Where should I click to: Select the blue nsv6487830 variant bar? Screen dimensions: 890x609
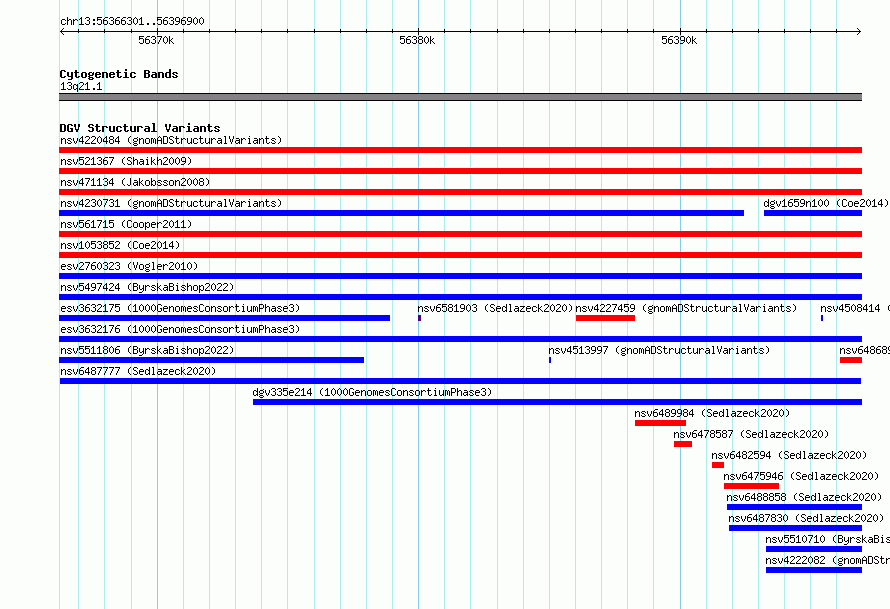pos(795,528)
